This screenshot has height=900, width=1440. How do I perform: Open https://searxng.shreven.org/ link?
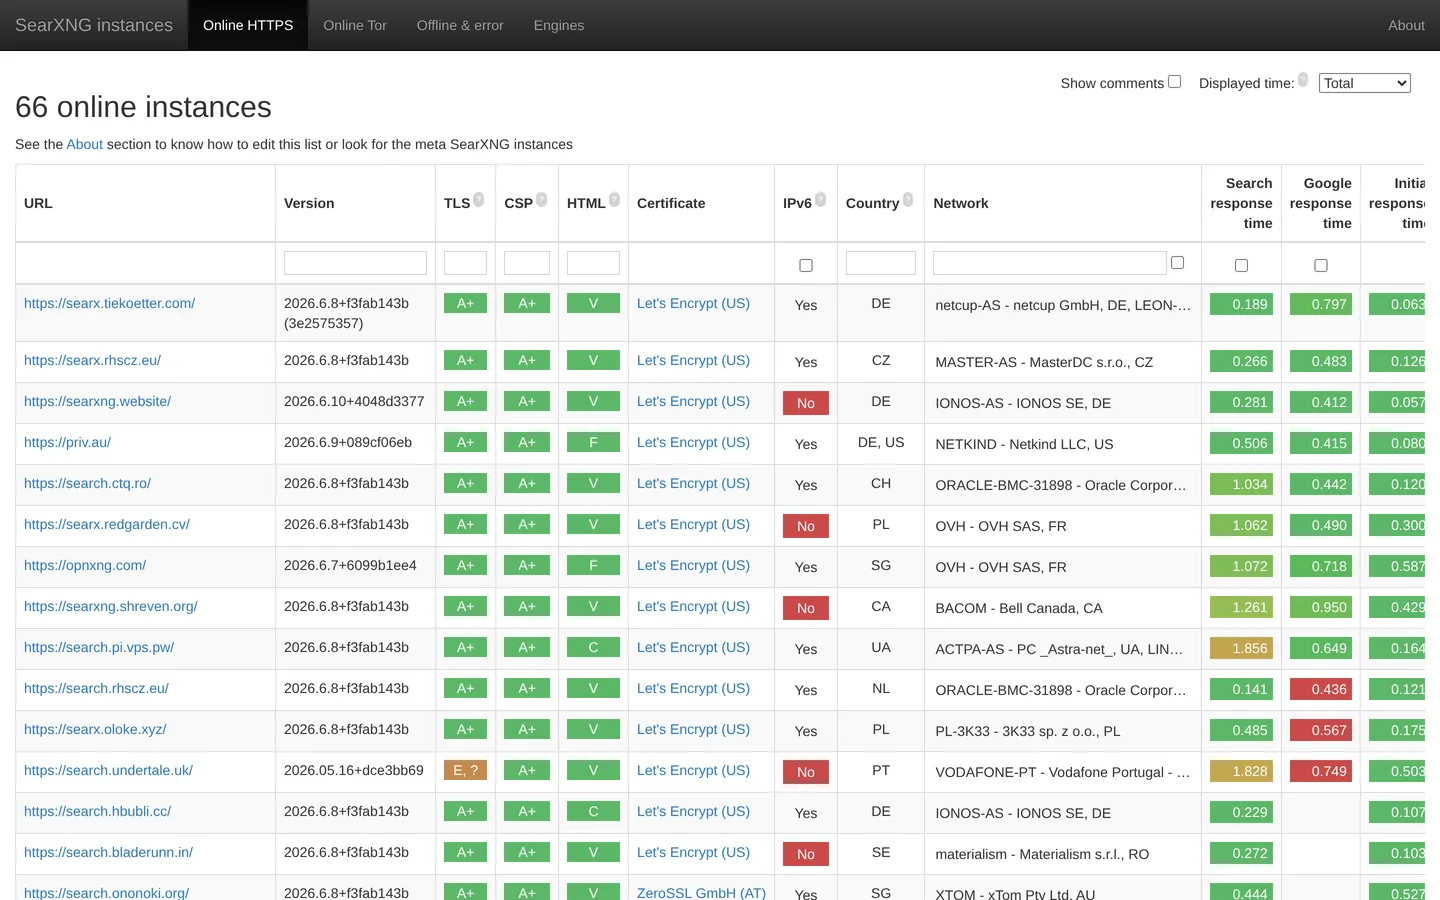tap(111, 606)
